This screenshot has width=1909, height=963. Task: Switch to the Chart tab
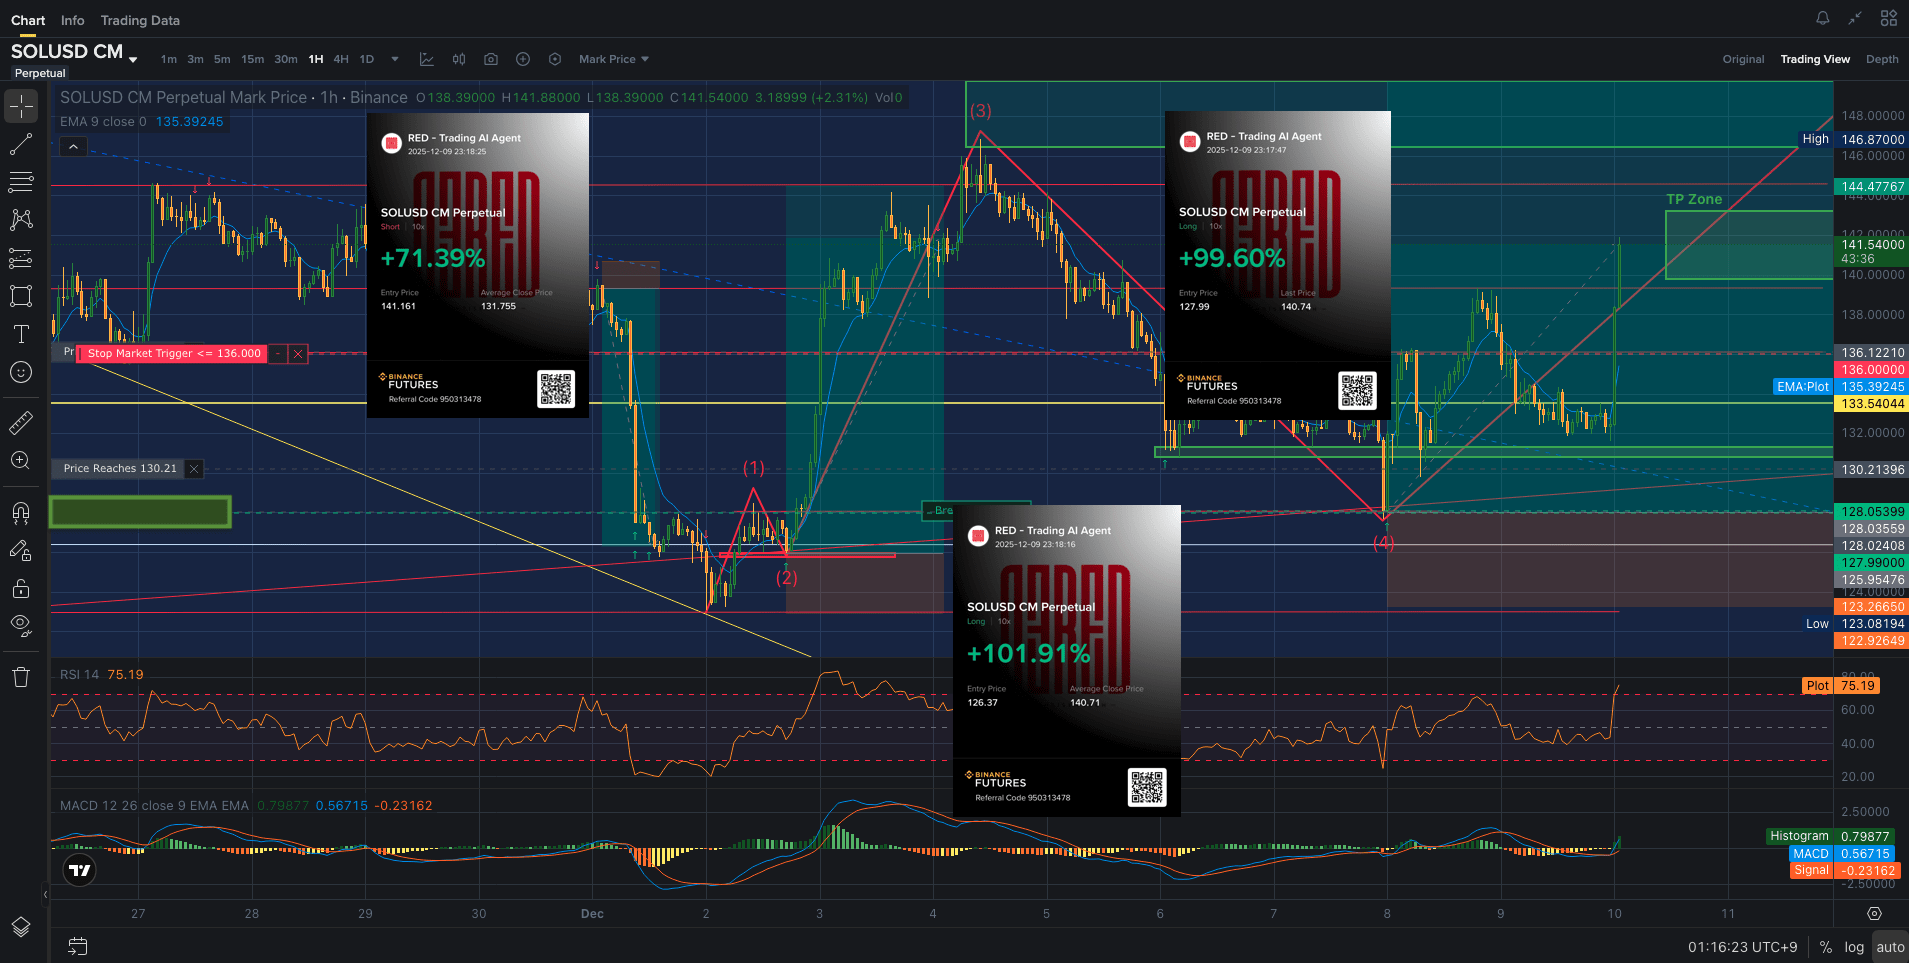(x=28, y=20)
